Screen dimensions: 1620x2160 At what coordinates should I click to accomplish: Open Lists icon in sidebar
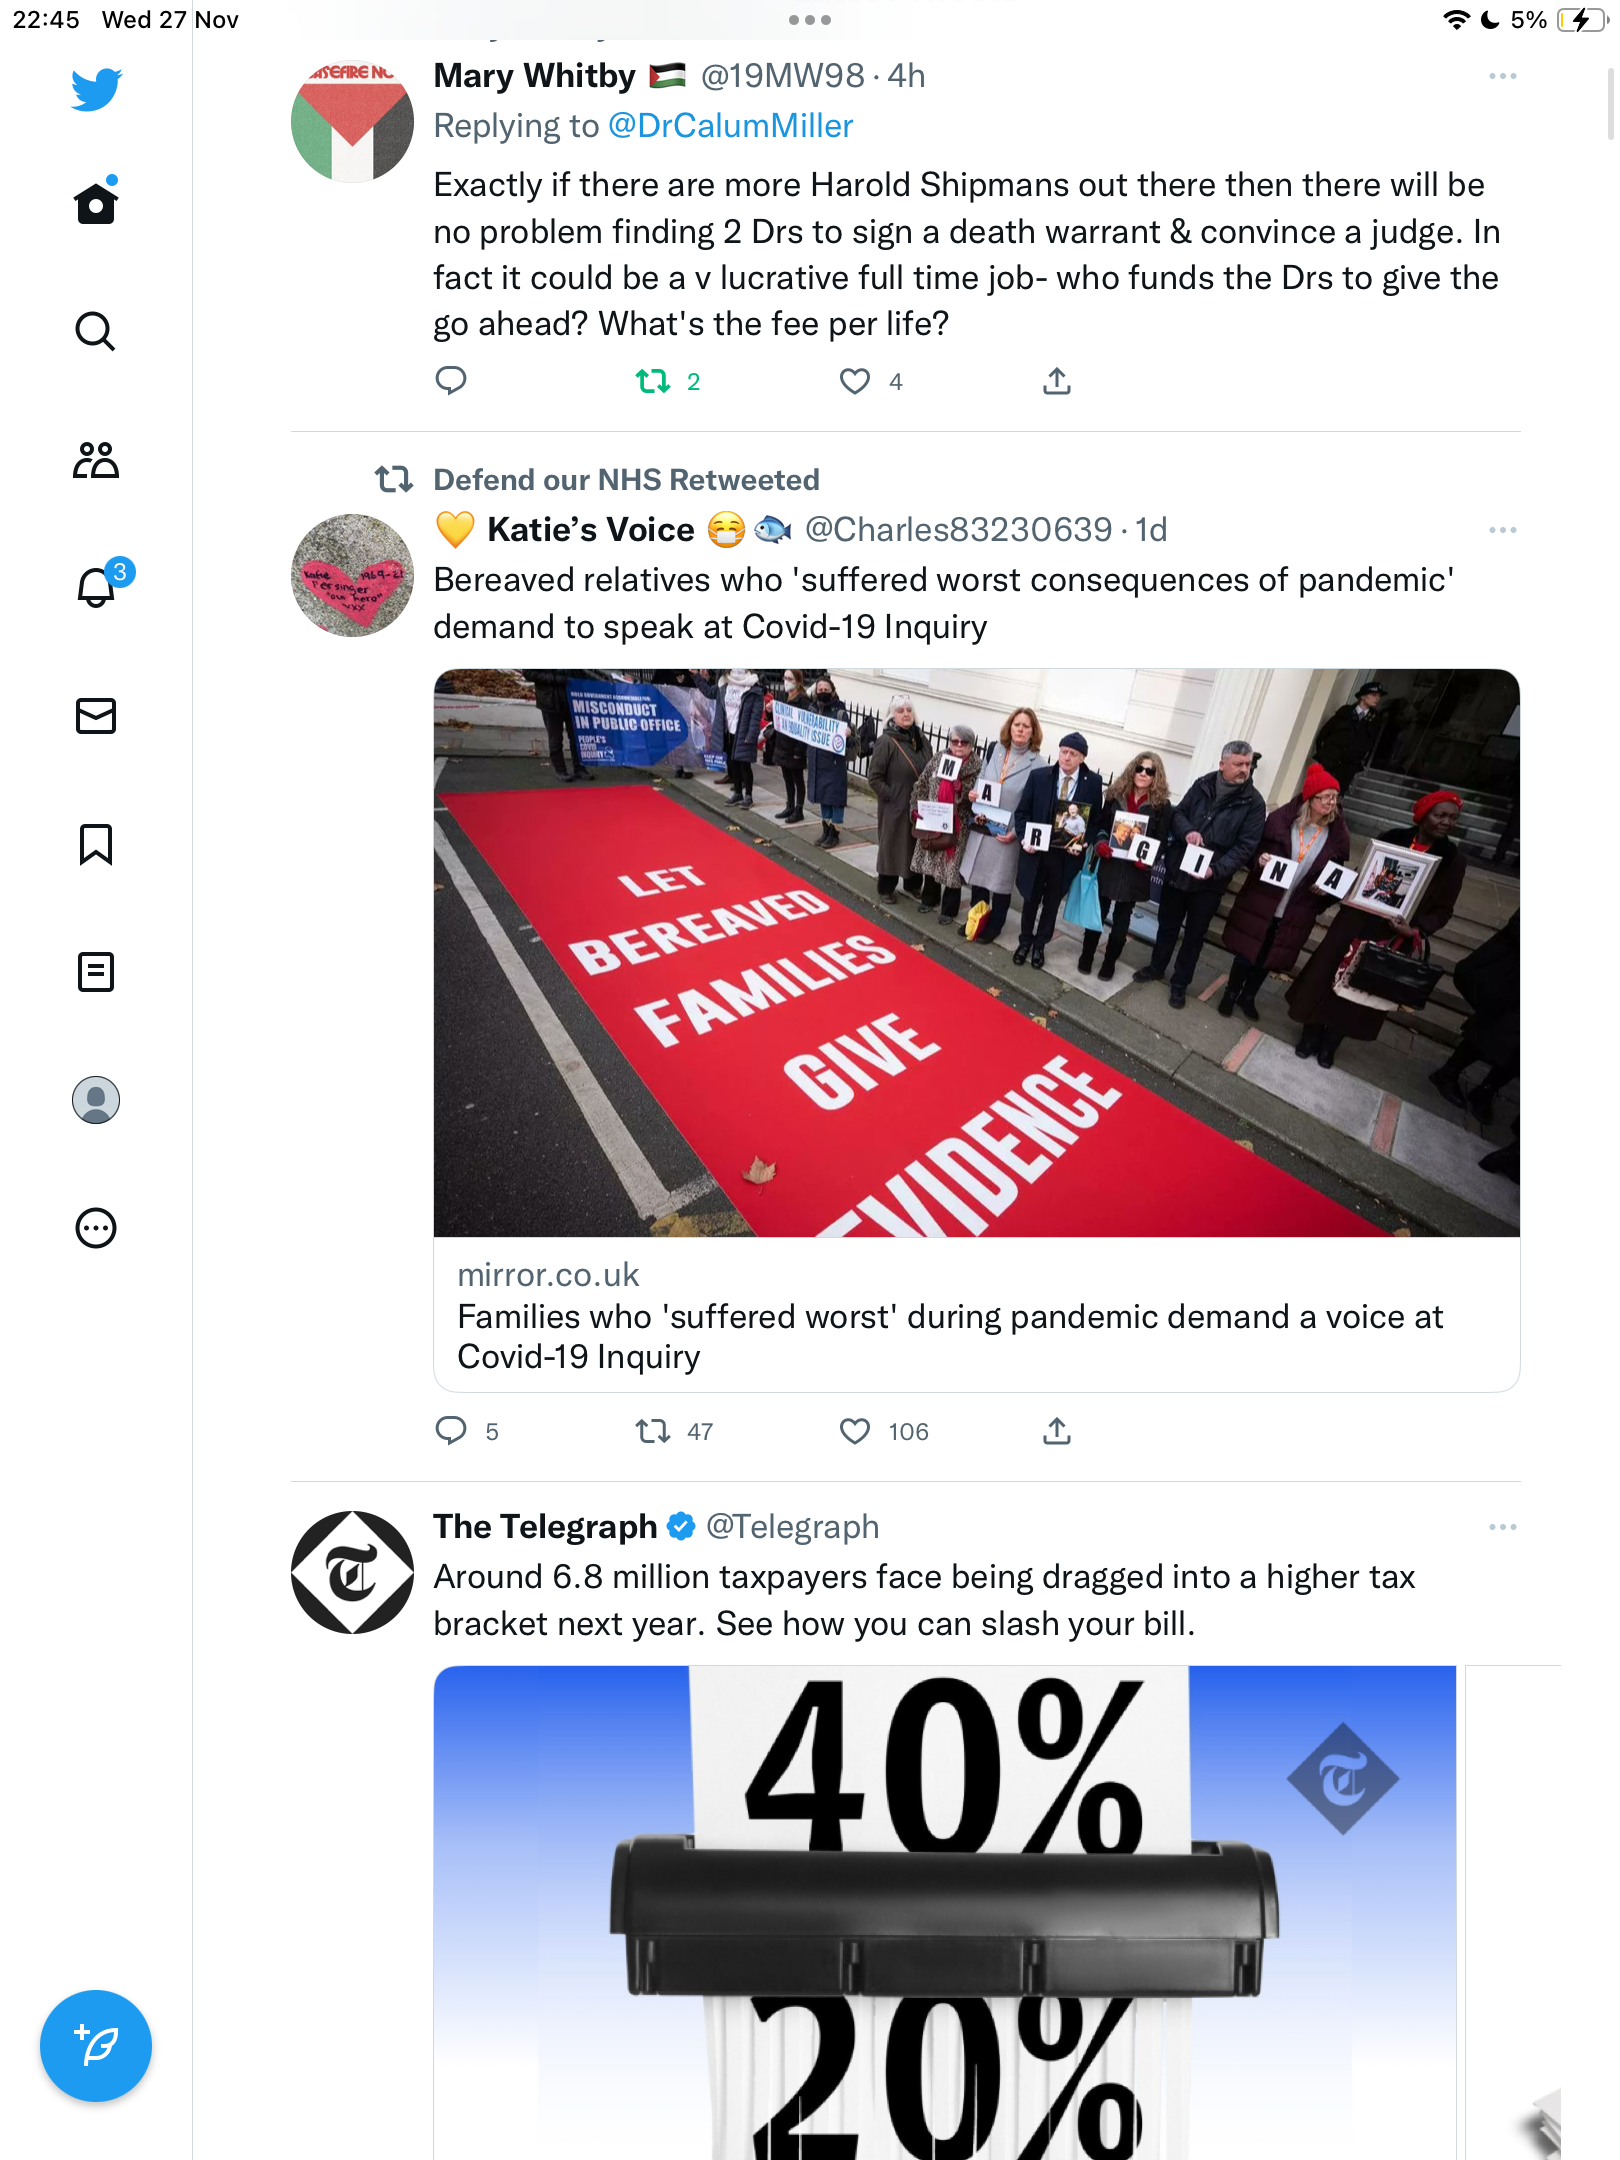coord(96,972)
